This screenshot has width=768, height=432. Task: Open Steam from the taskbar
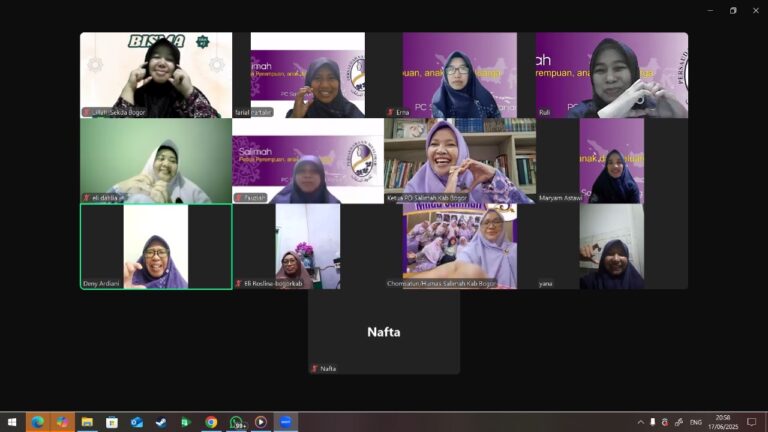(x=161, y=422)
